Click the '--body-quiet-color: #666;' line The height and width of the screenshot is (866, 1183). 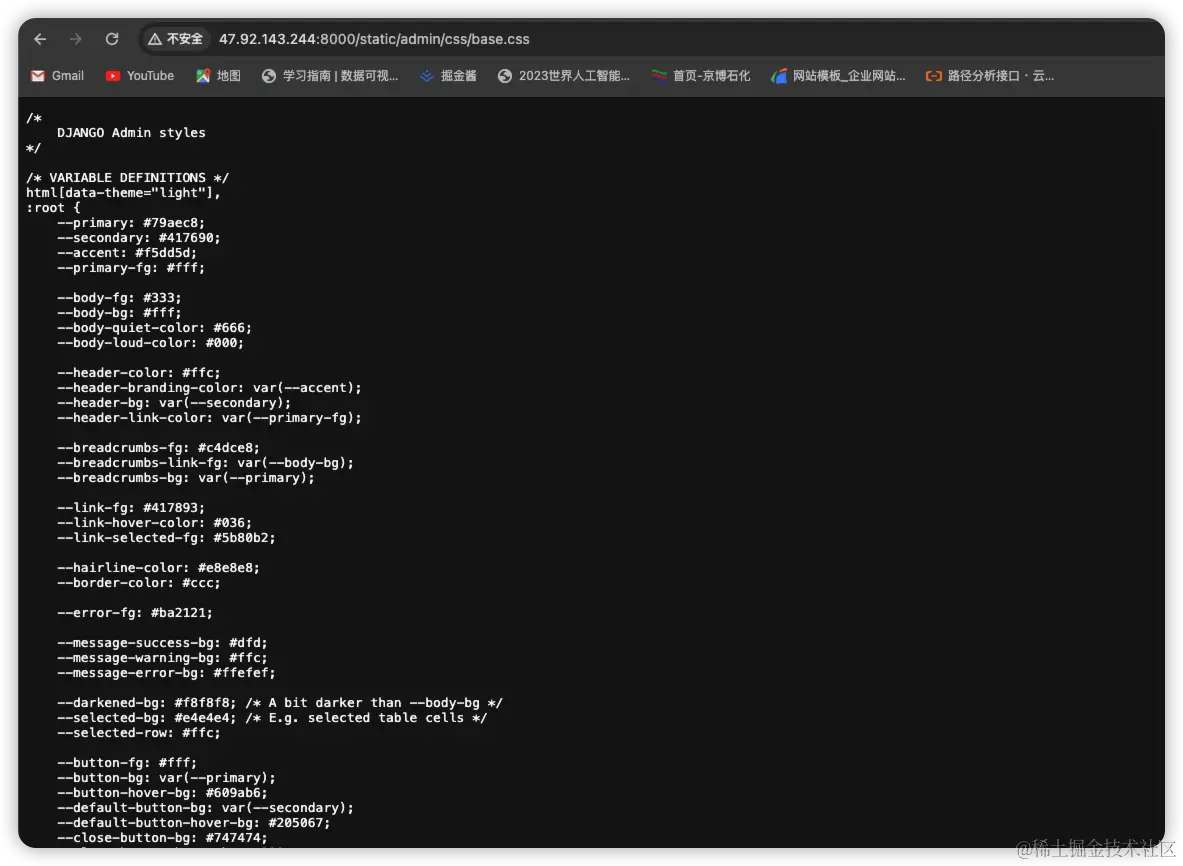click(x=154, y=328)
